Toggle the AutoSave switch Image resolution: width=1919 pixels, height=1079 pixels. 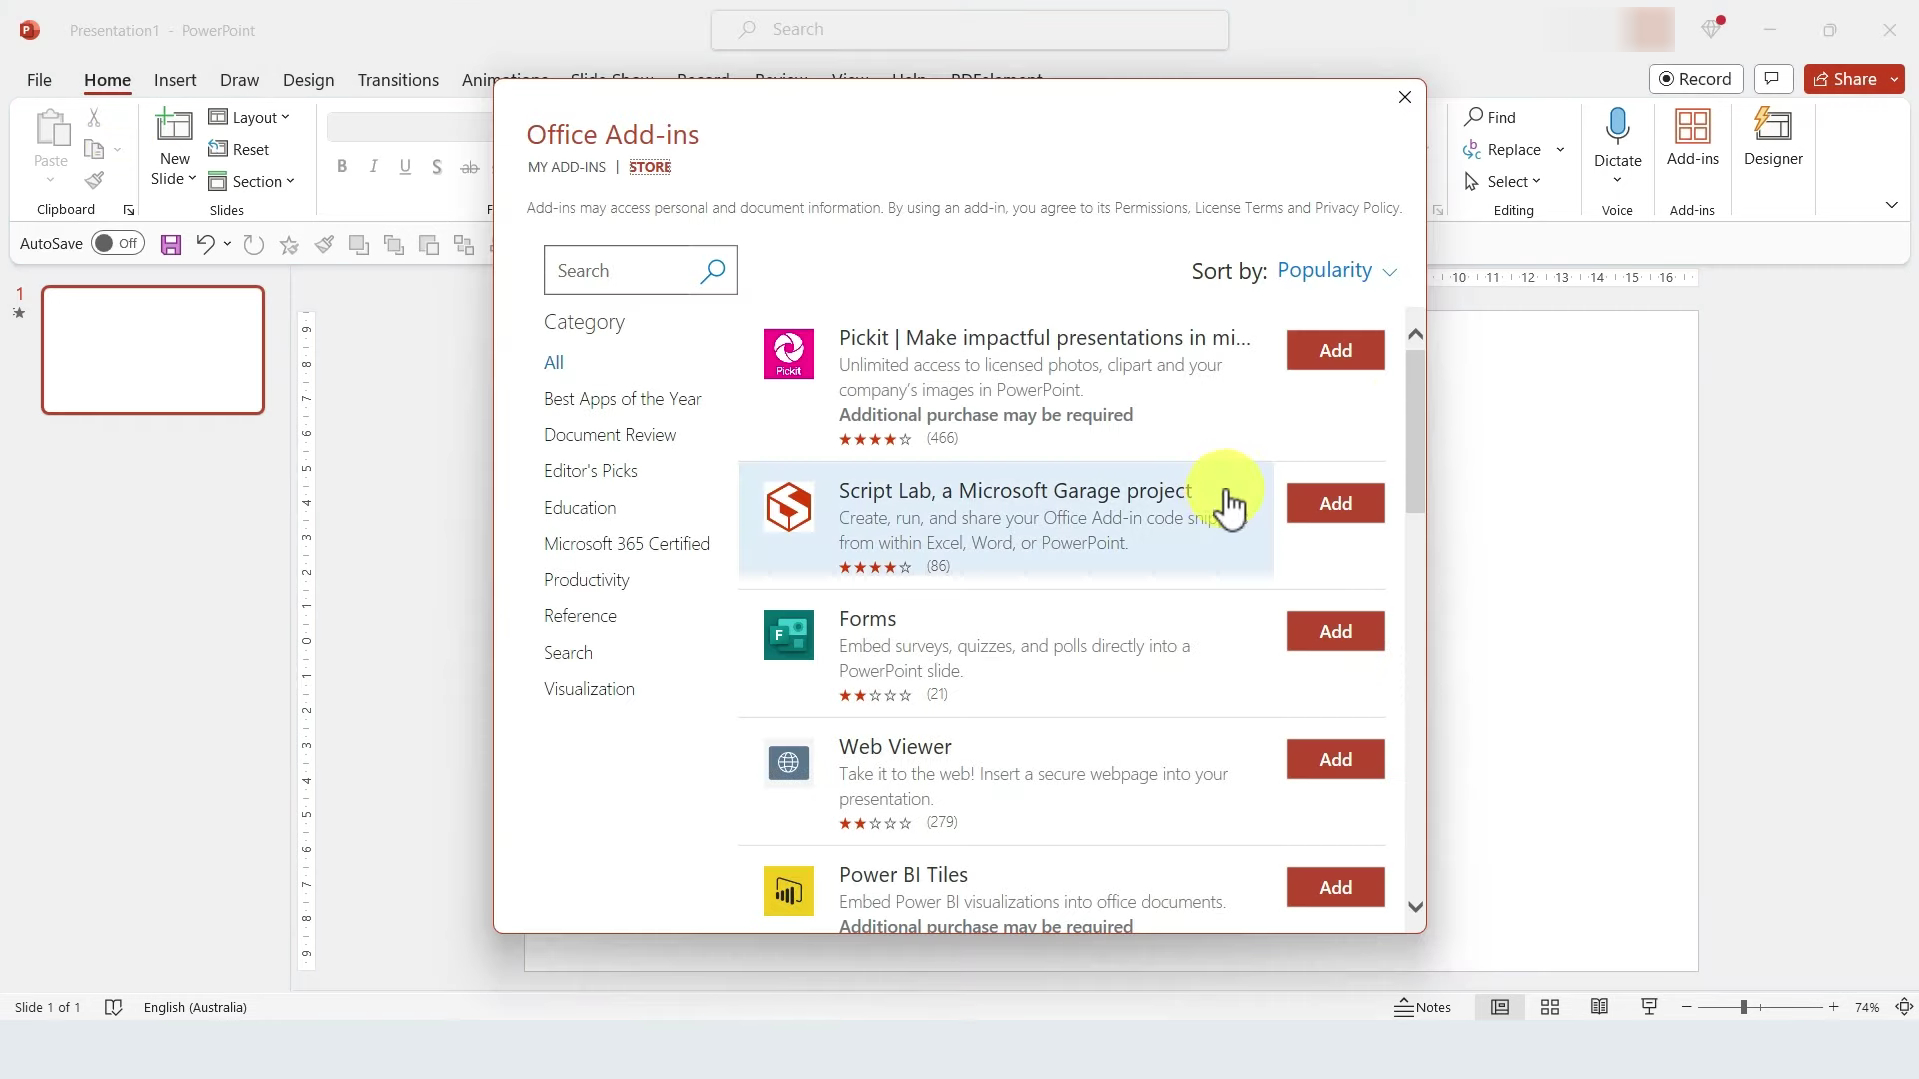118,243
